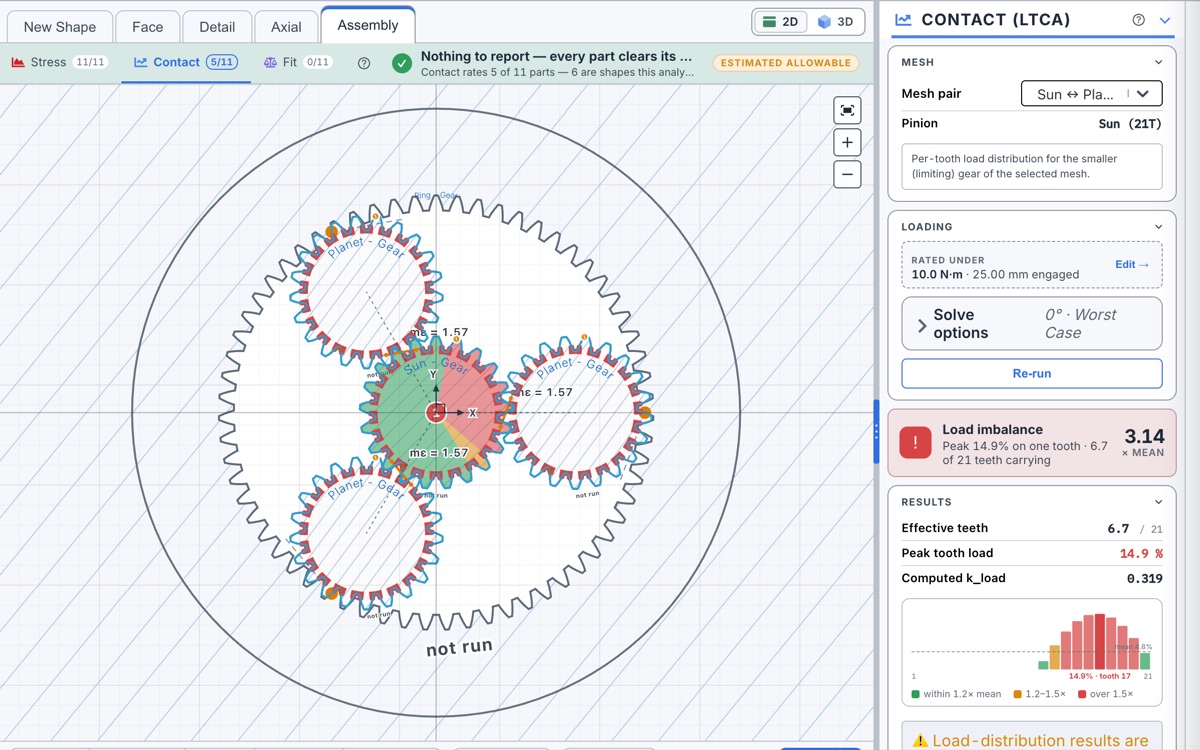Click the Edit loading link
The width and height of the screenshot is (1200, 750).
click(x=1132, y=264)
